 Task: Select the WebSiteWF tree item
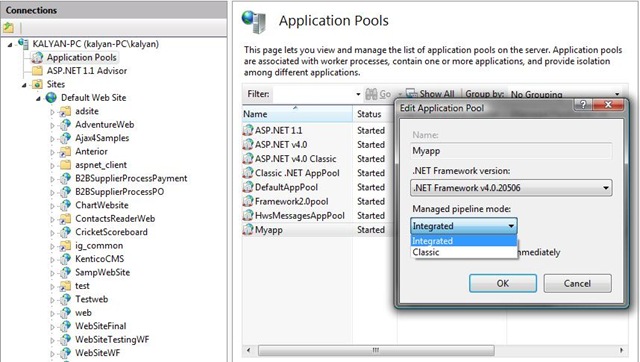[x=98, y=353]
